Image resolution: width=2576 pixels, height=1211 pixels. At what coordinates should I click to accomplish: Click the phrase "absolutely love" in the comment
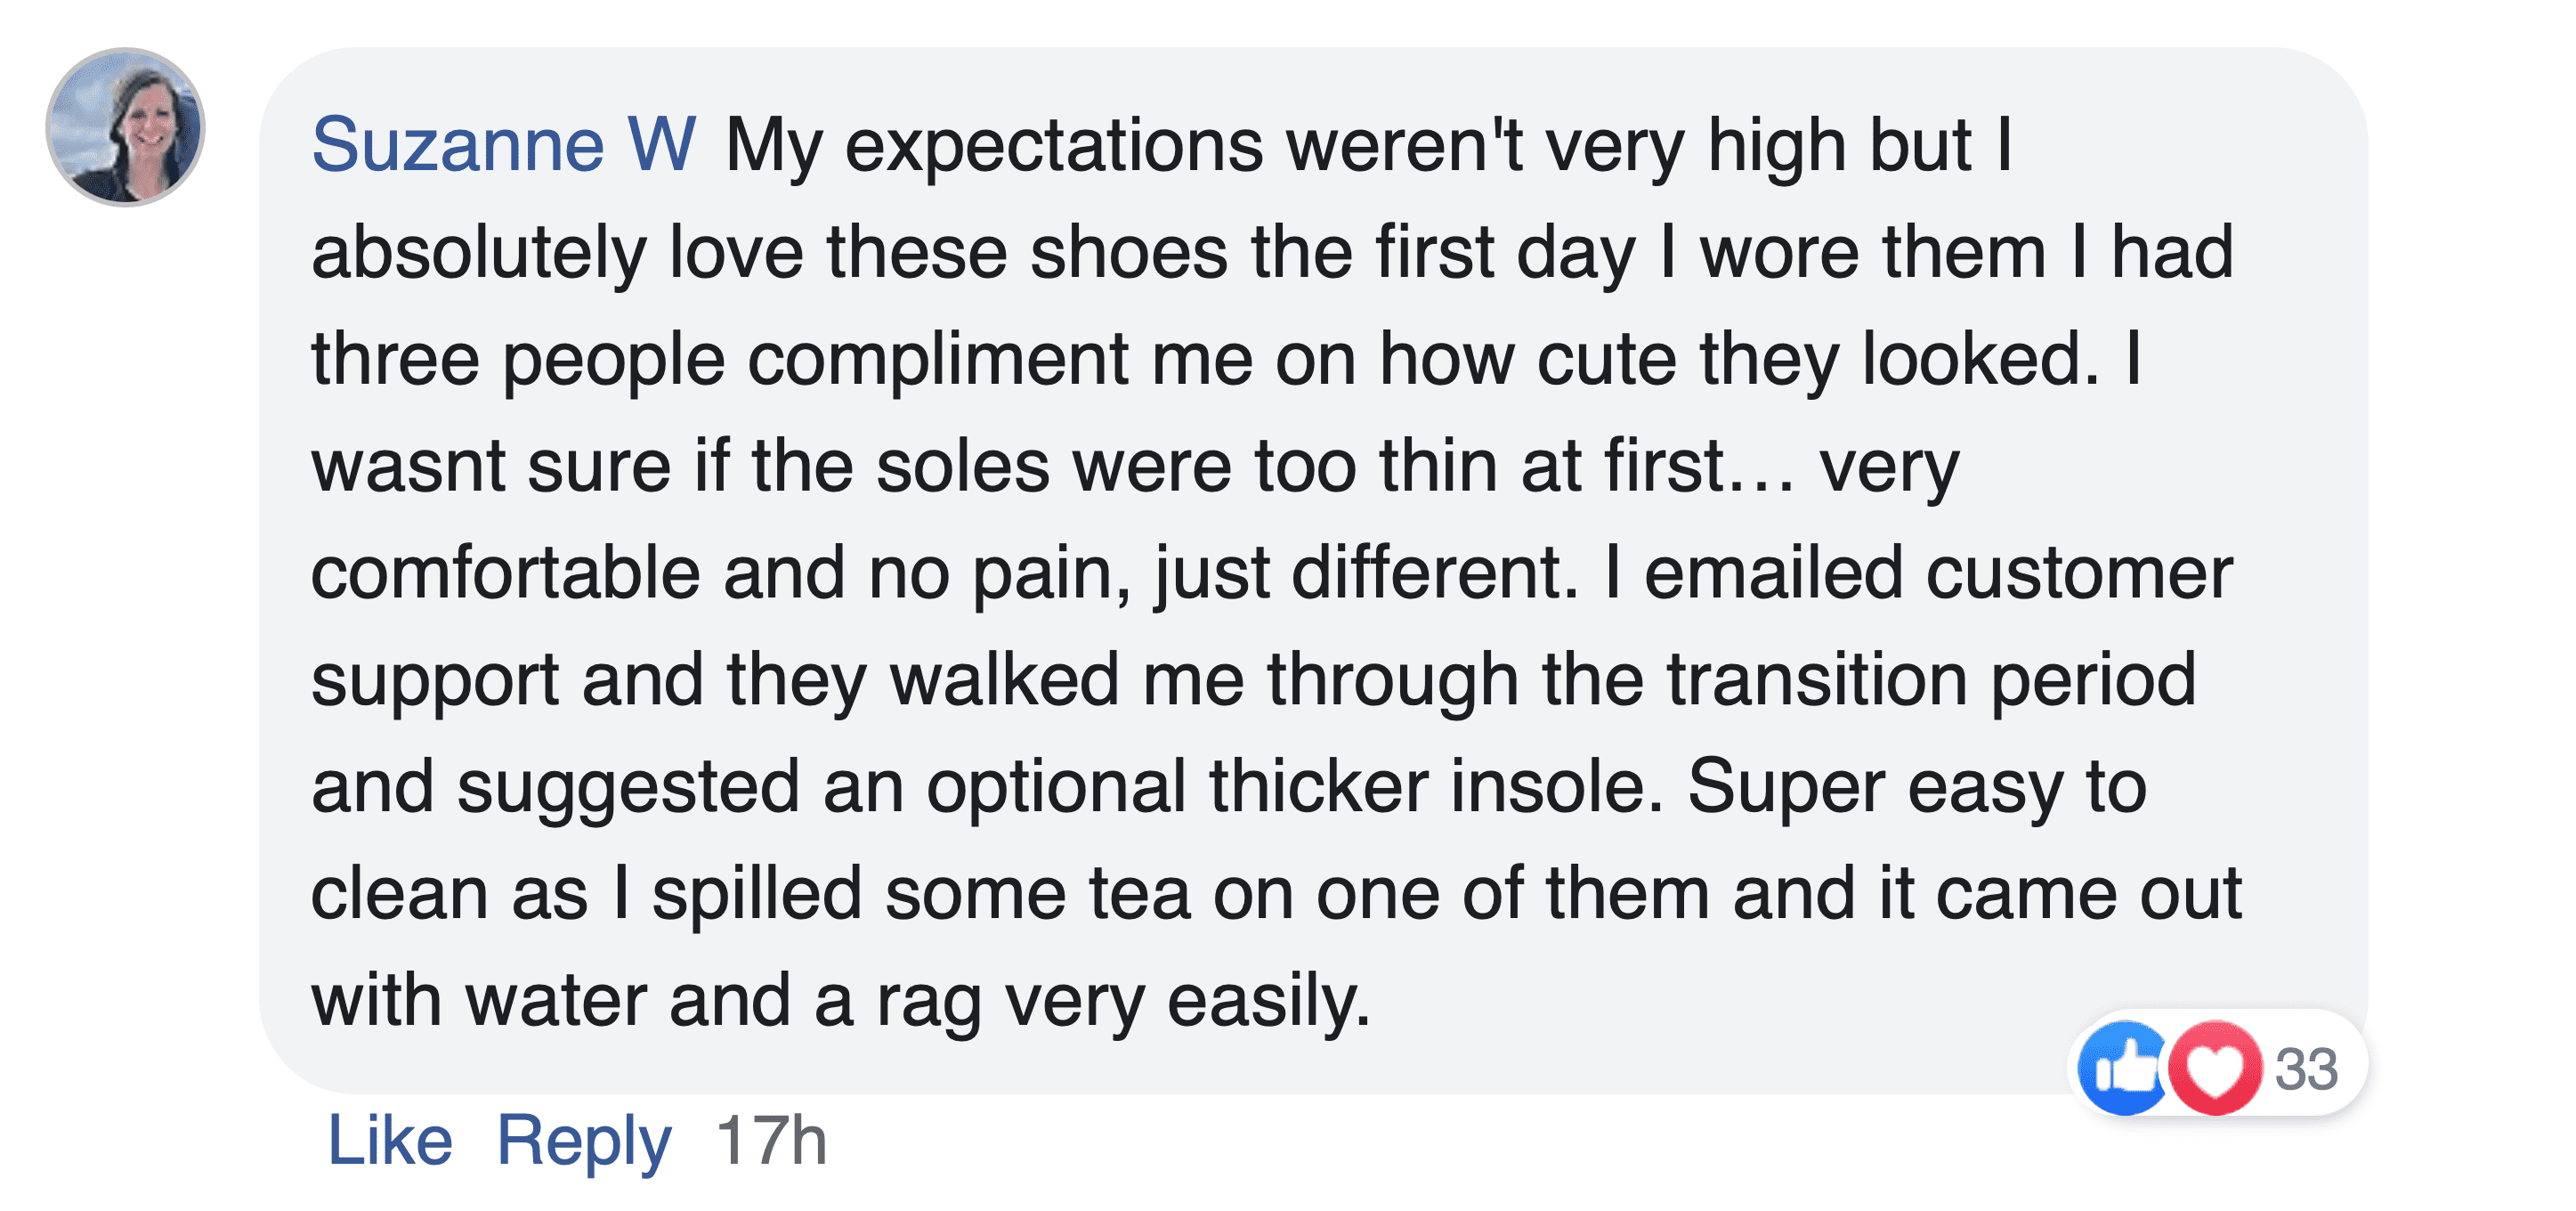click(557, 252)
